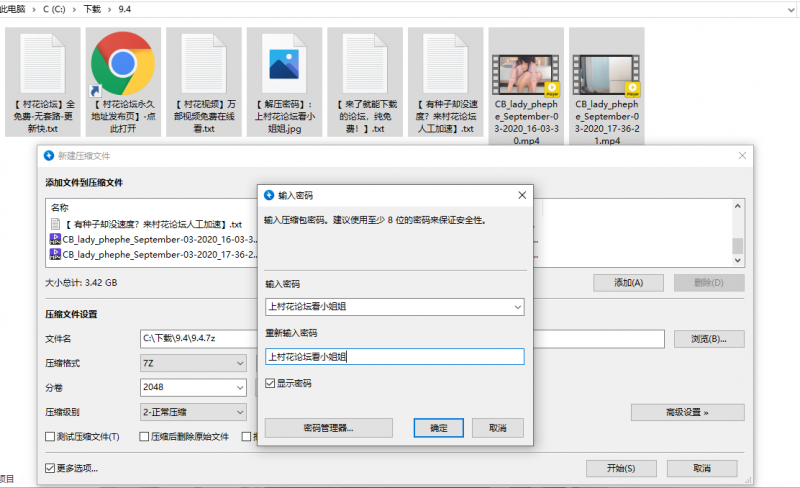Select the 人工加速 text file icon in folder
The image size is (800, 488).
(x=445, y=63)
